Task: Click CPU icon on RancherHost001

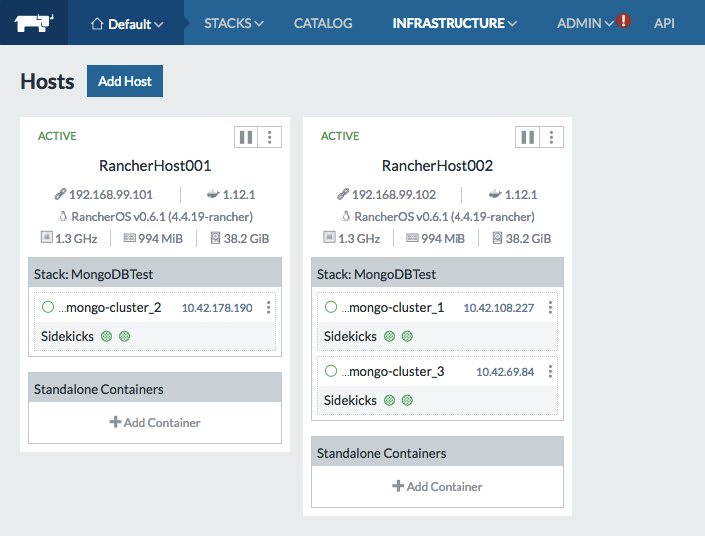Action: pyautogui.click(x=47, y=237)
